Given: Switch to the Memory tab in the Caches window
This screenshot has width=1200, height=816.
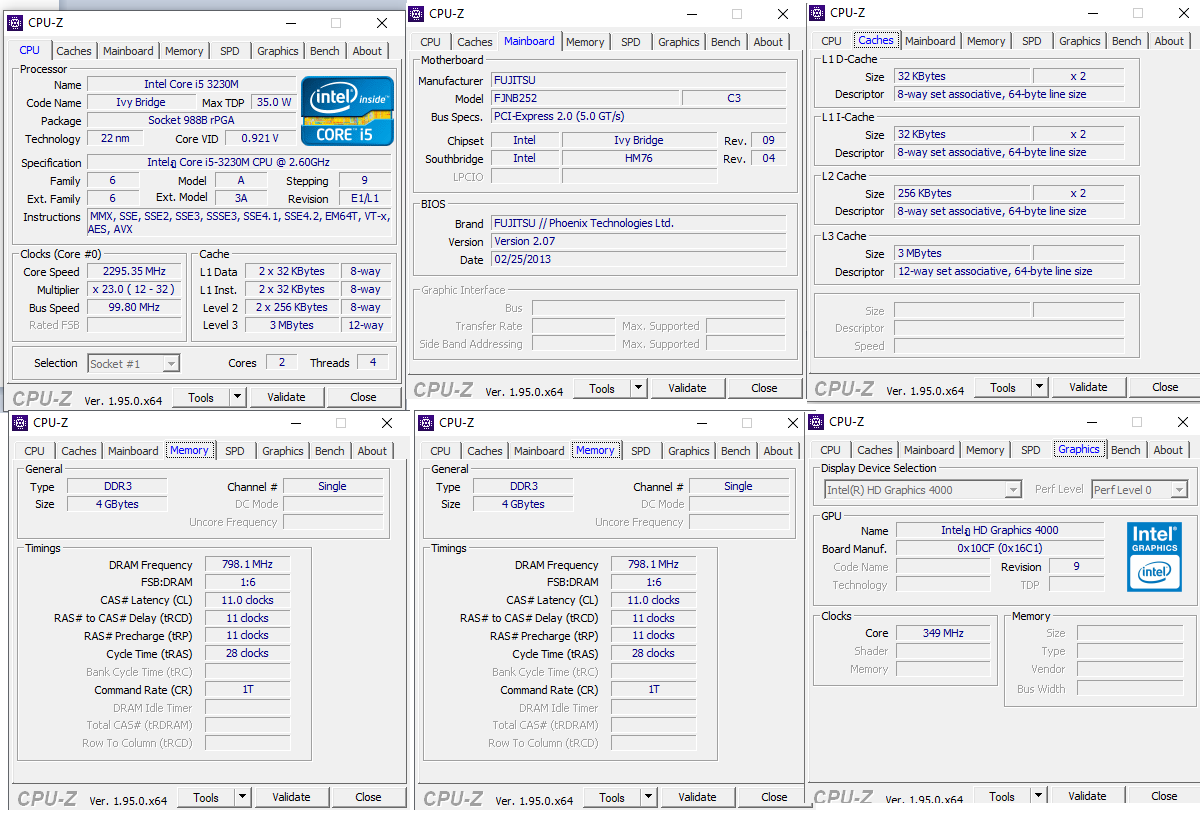Looking at the screenshot, I should coord(986,41).
